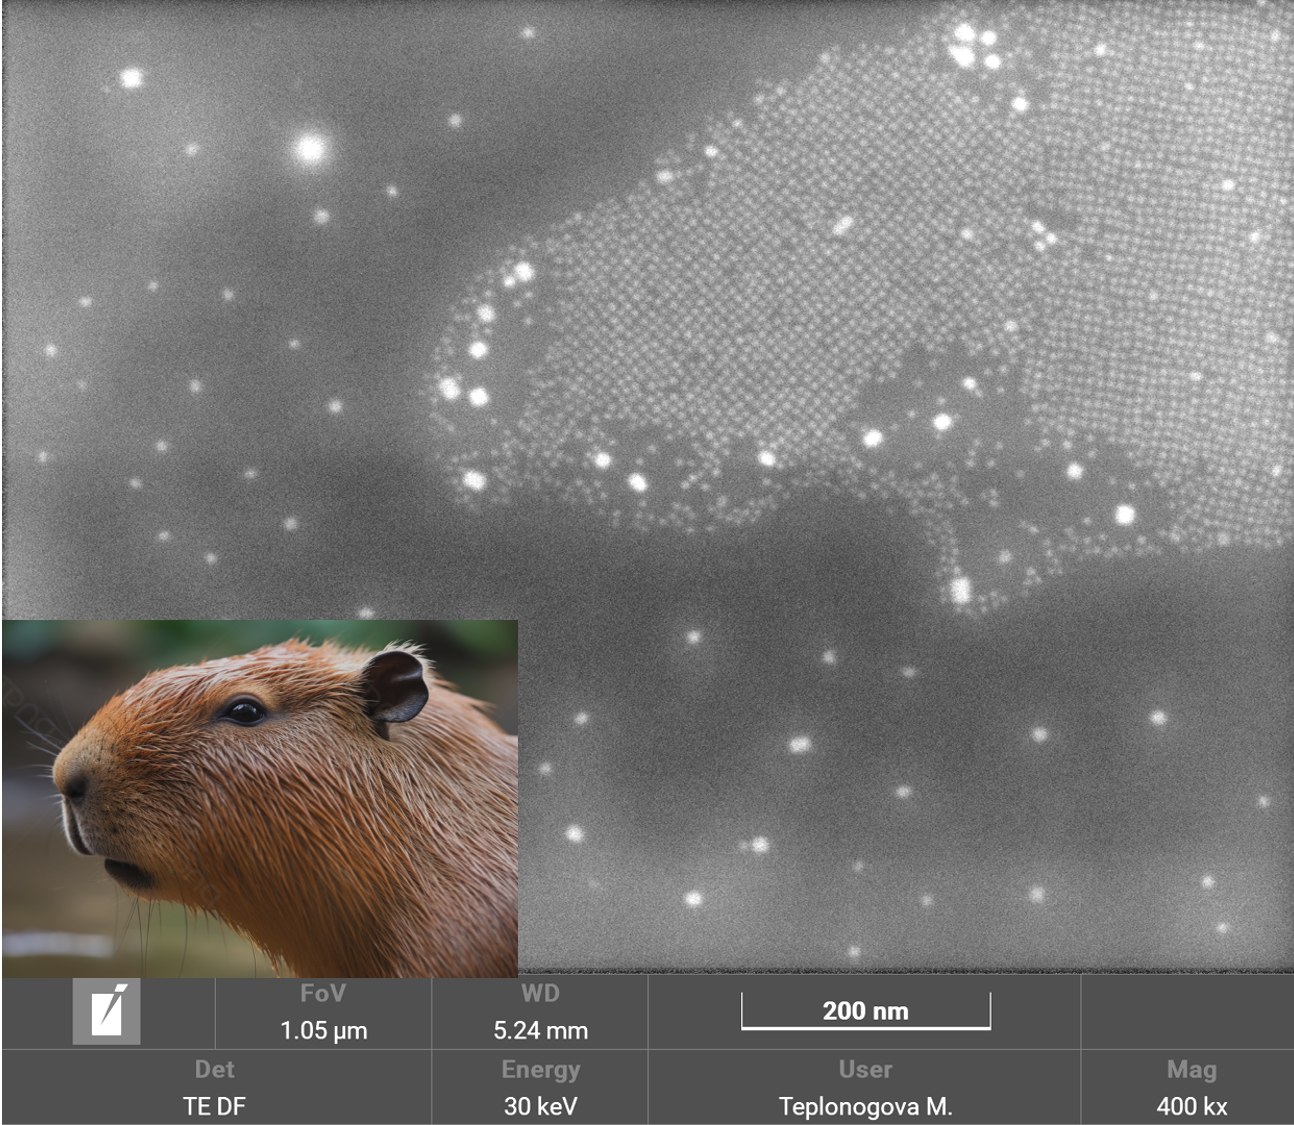Click the "400 kx" magnification value
1294x1125 pixels.
click(x=1191, y=1107)
